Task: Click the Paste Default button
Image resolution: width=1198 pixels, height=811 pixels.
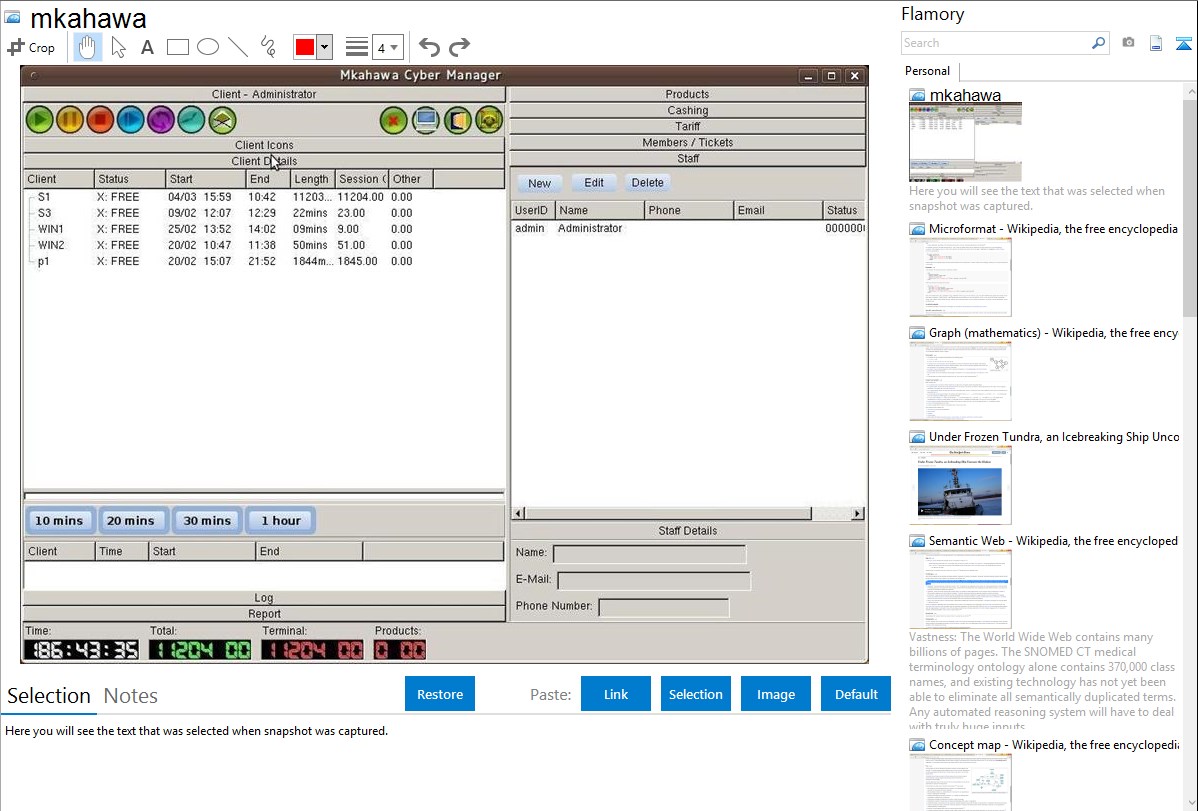Action: (x=856, y=694)
